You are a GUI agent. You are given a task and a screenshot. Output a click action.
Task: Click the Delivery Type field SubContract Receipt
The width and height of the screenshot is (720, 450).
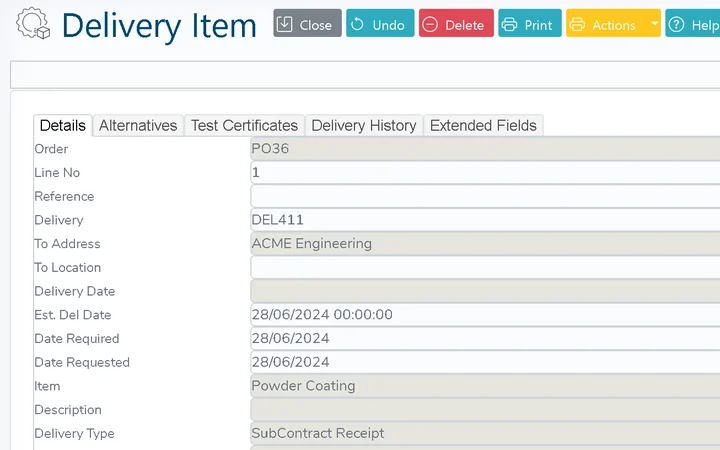coord(485,433)
